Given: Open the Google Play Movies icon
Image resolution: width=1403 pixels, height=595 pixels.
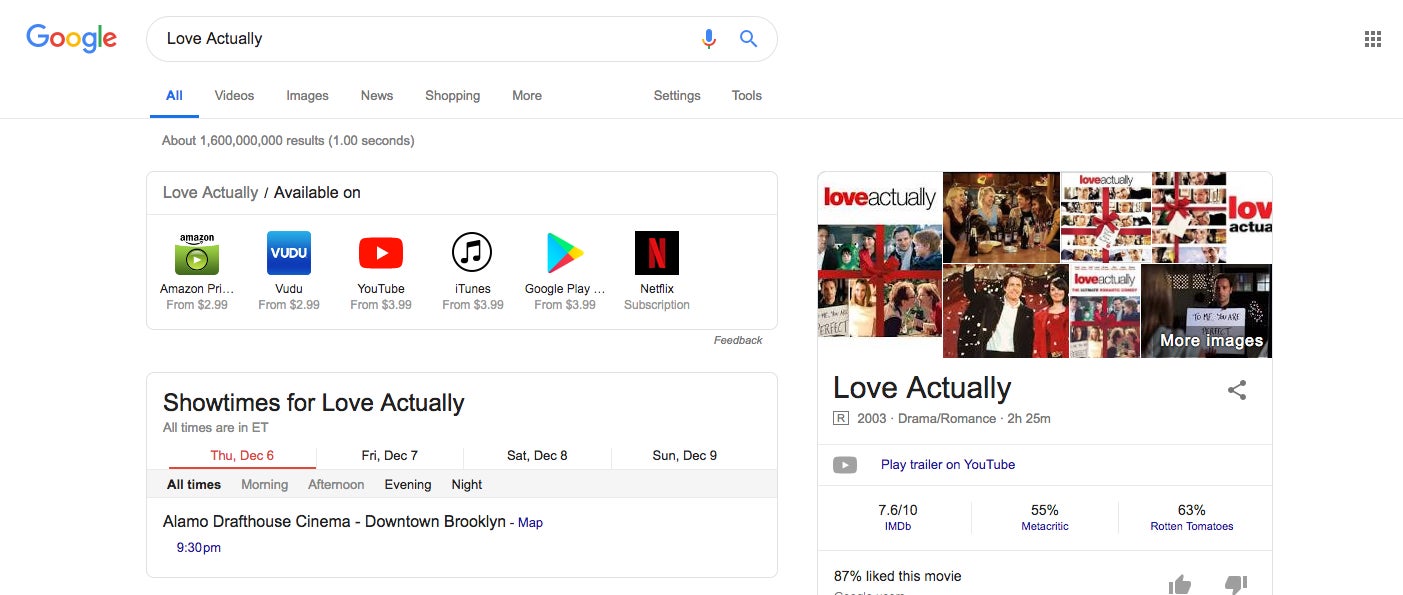Looking at the screenshot, I should (x=565, y=253).
